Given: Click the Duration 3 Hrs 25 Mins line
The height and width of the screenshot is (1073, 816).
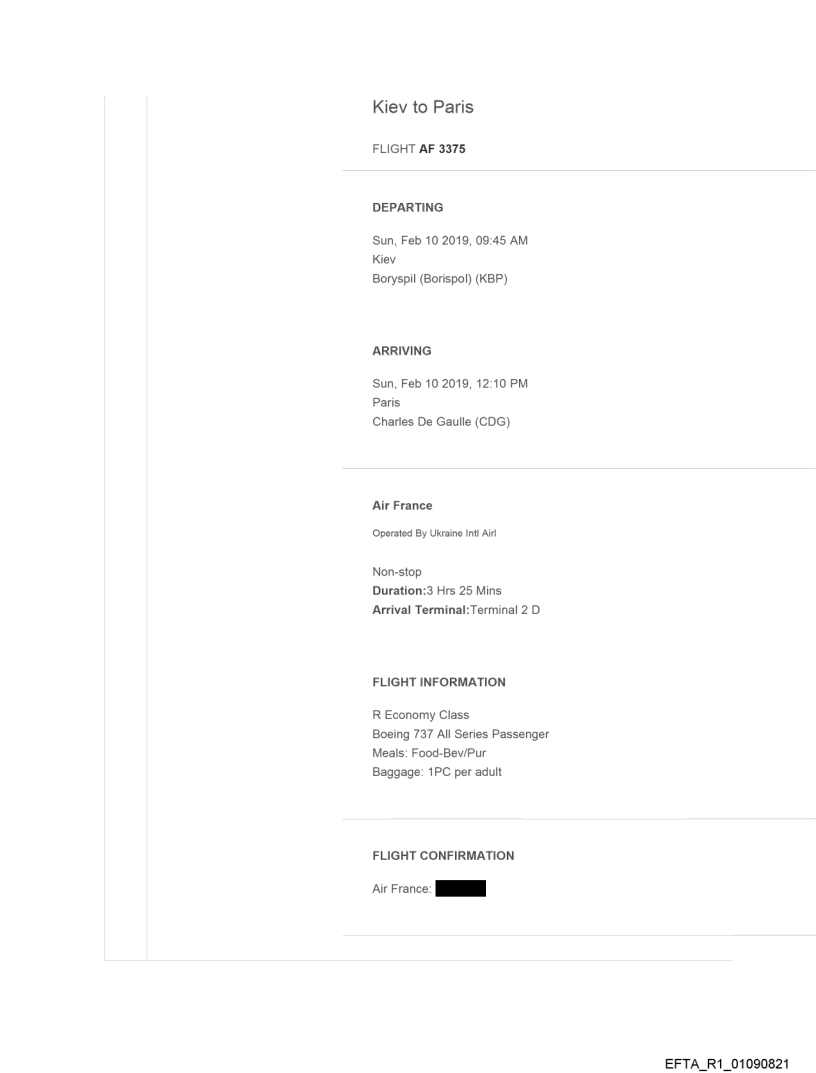Looking at the screenshot, I should tap(436, 591).
